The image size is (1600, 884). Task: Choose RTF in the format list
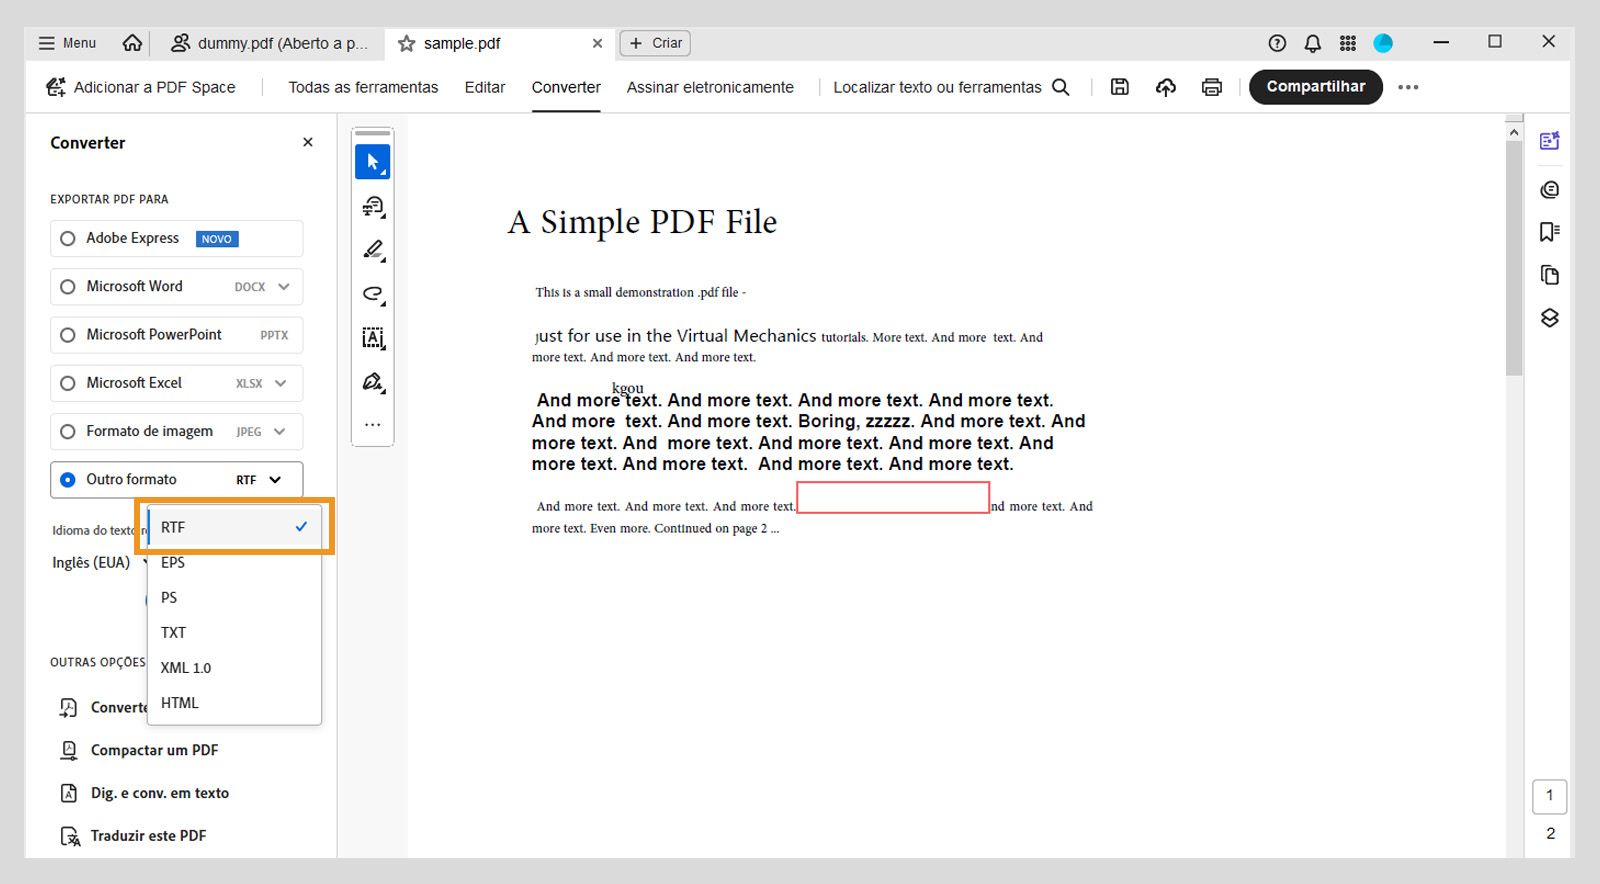(234, 527)
